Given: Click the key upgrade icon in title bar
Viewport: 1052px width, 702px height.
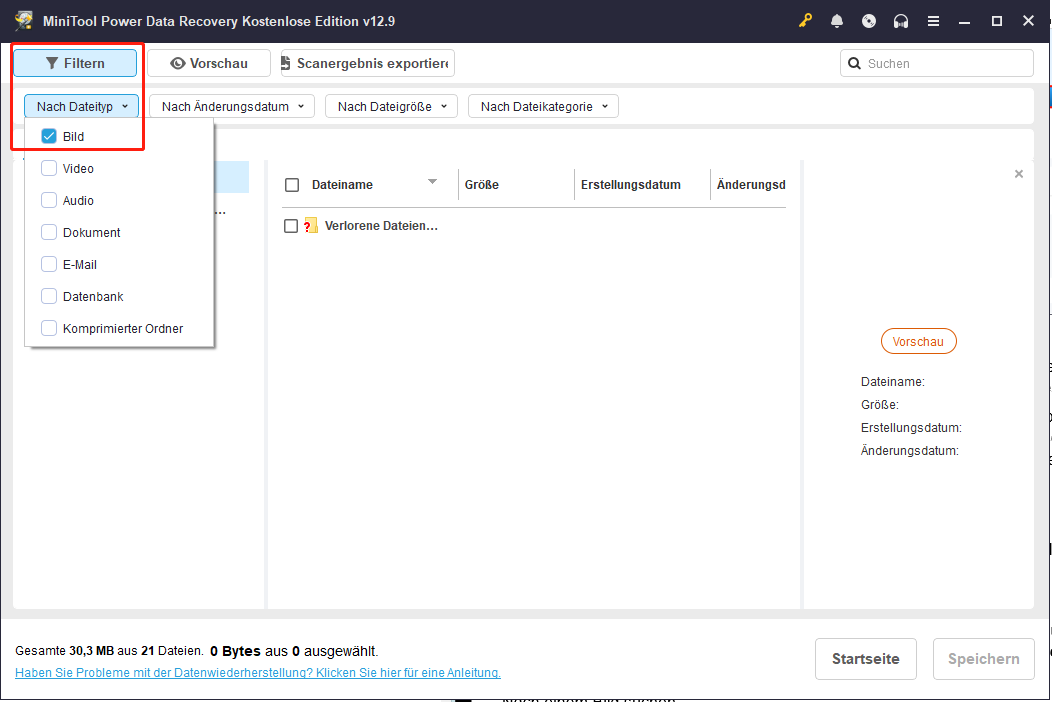Looking at the screenshot, I should 805,21.
